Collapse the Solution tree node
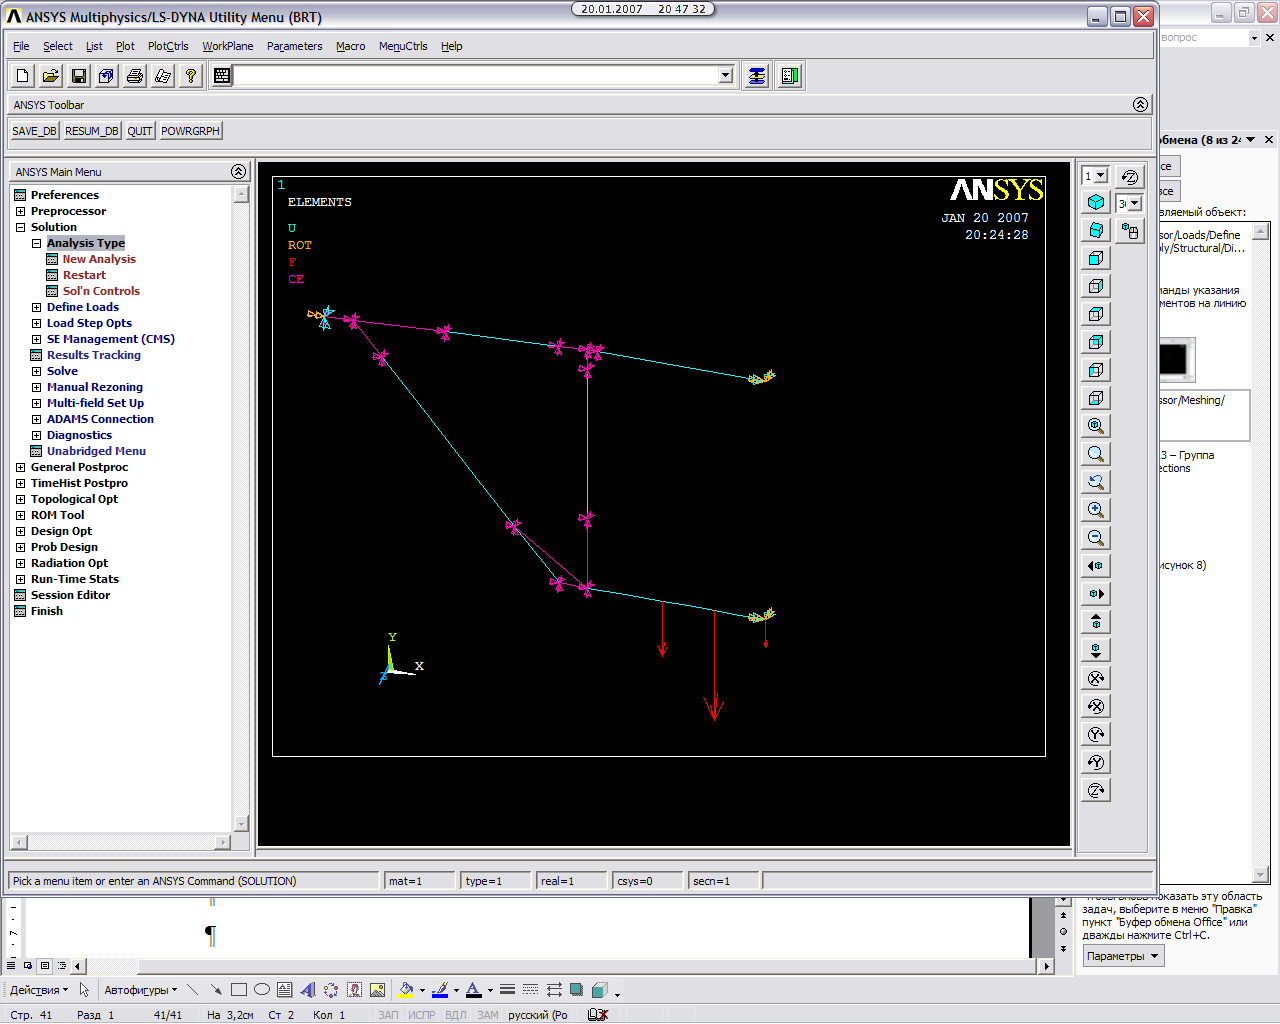1280x1024 pixels. pos(20,227)
